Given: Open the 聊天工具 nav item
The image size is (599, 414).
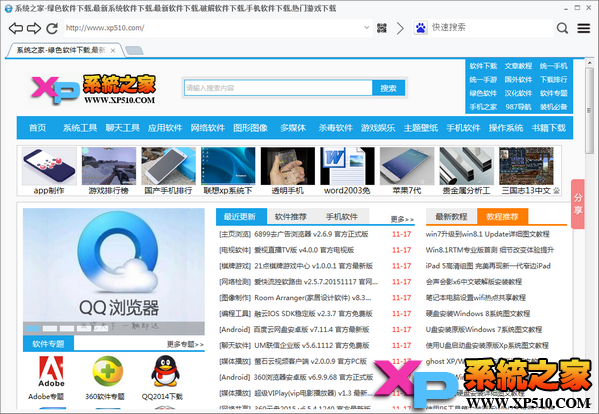Looking at the screenshot, I should pos(123,128).
